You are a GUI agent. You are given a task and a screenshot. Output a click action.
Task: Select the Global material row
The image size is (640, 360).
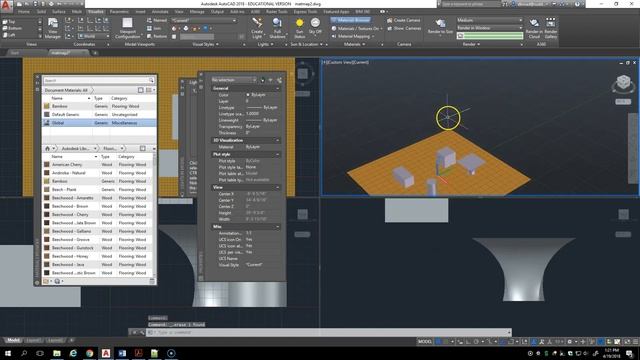(99, 123)
